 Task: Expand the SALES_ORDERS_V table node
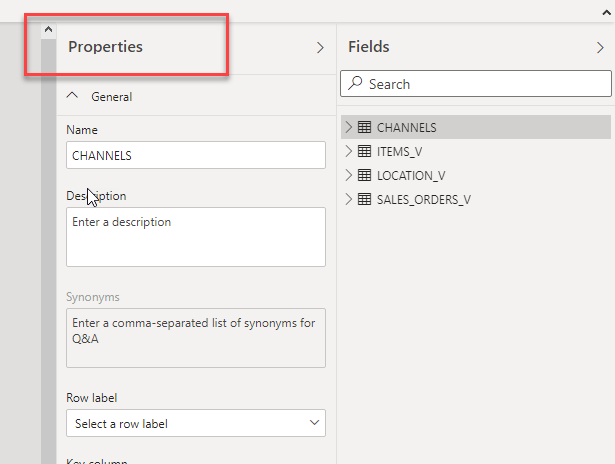pos(348,199)
